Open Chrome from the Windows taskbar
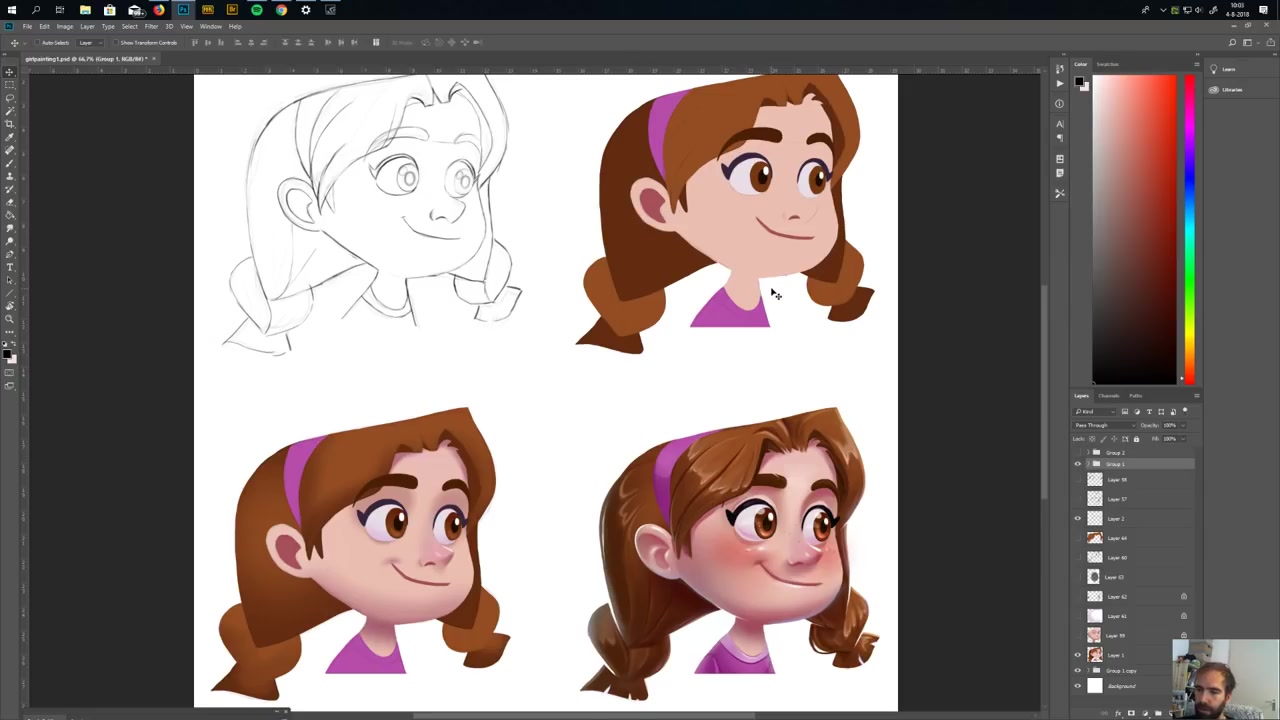 [281, 10]
